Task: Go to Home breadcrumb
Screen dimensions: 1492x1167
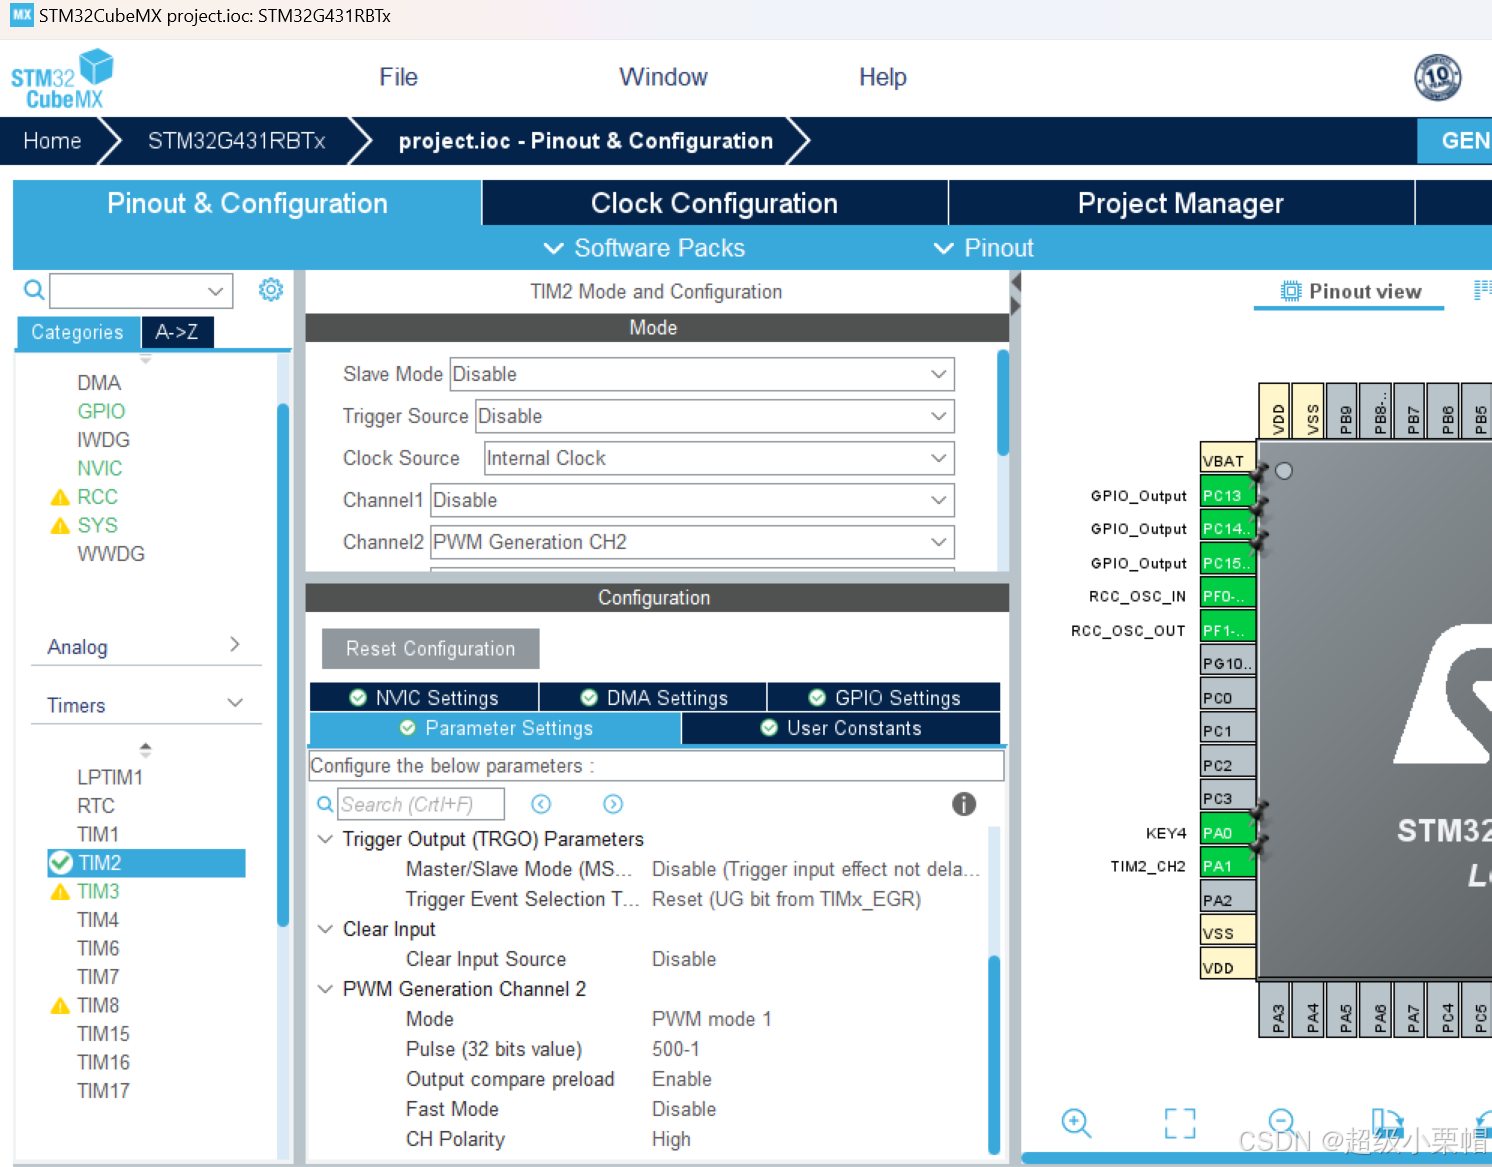Action: [52, 141]
